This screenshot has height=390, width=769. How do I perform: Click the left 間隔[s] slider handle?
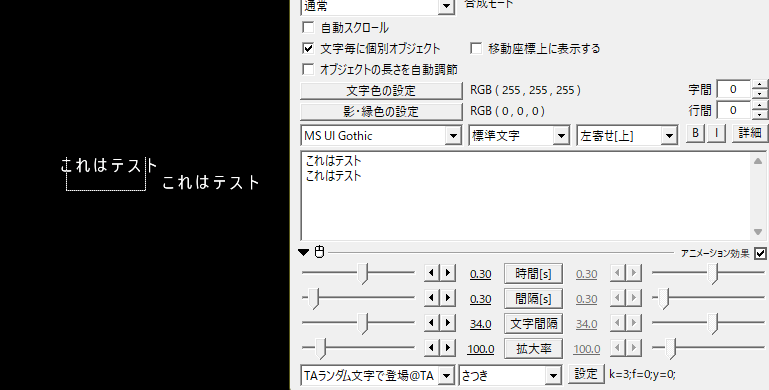(314, 298)
